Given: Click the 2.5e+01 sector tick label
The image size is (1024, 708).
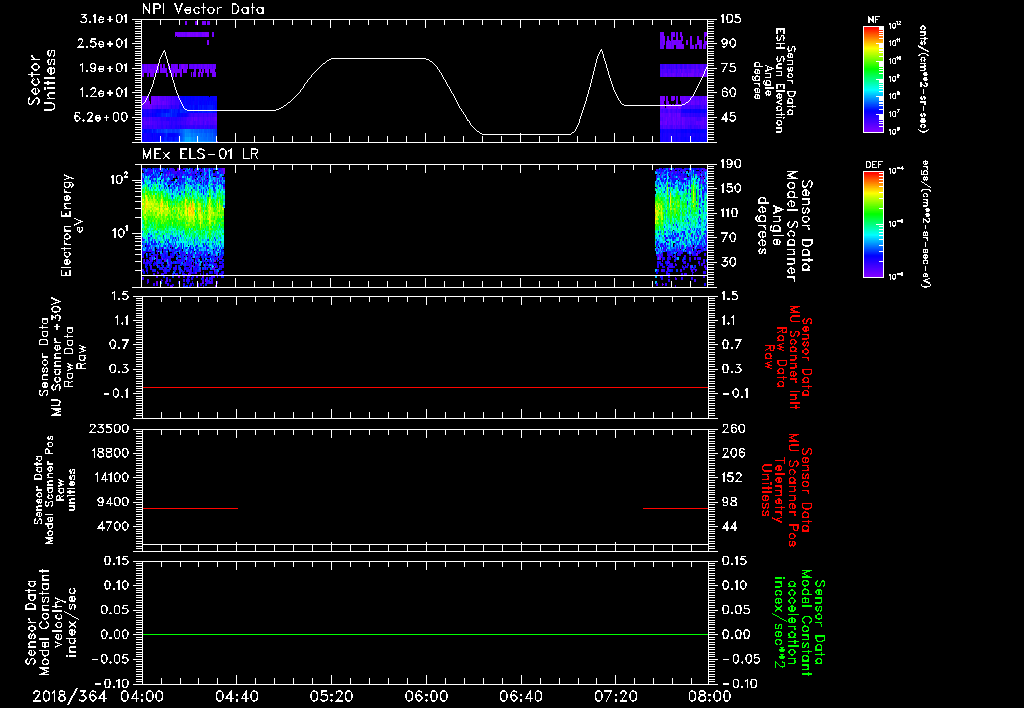Looking at the screenshot, I should click(104, 43).
